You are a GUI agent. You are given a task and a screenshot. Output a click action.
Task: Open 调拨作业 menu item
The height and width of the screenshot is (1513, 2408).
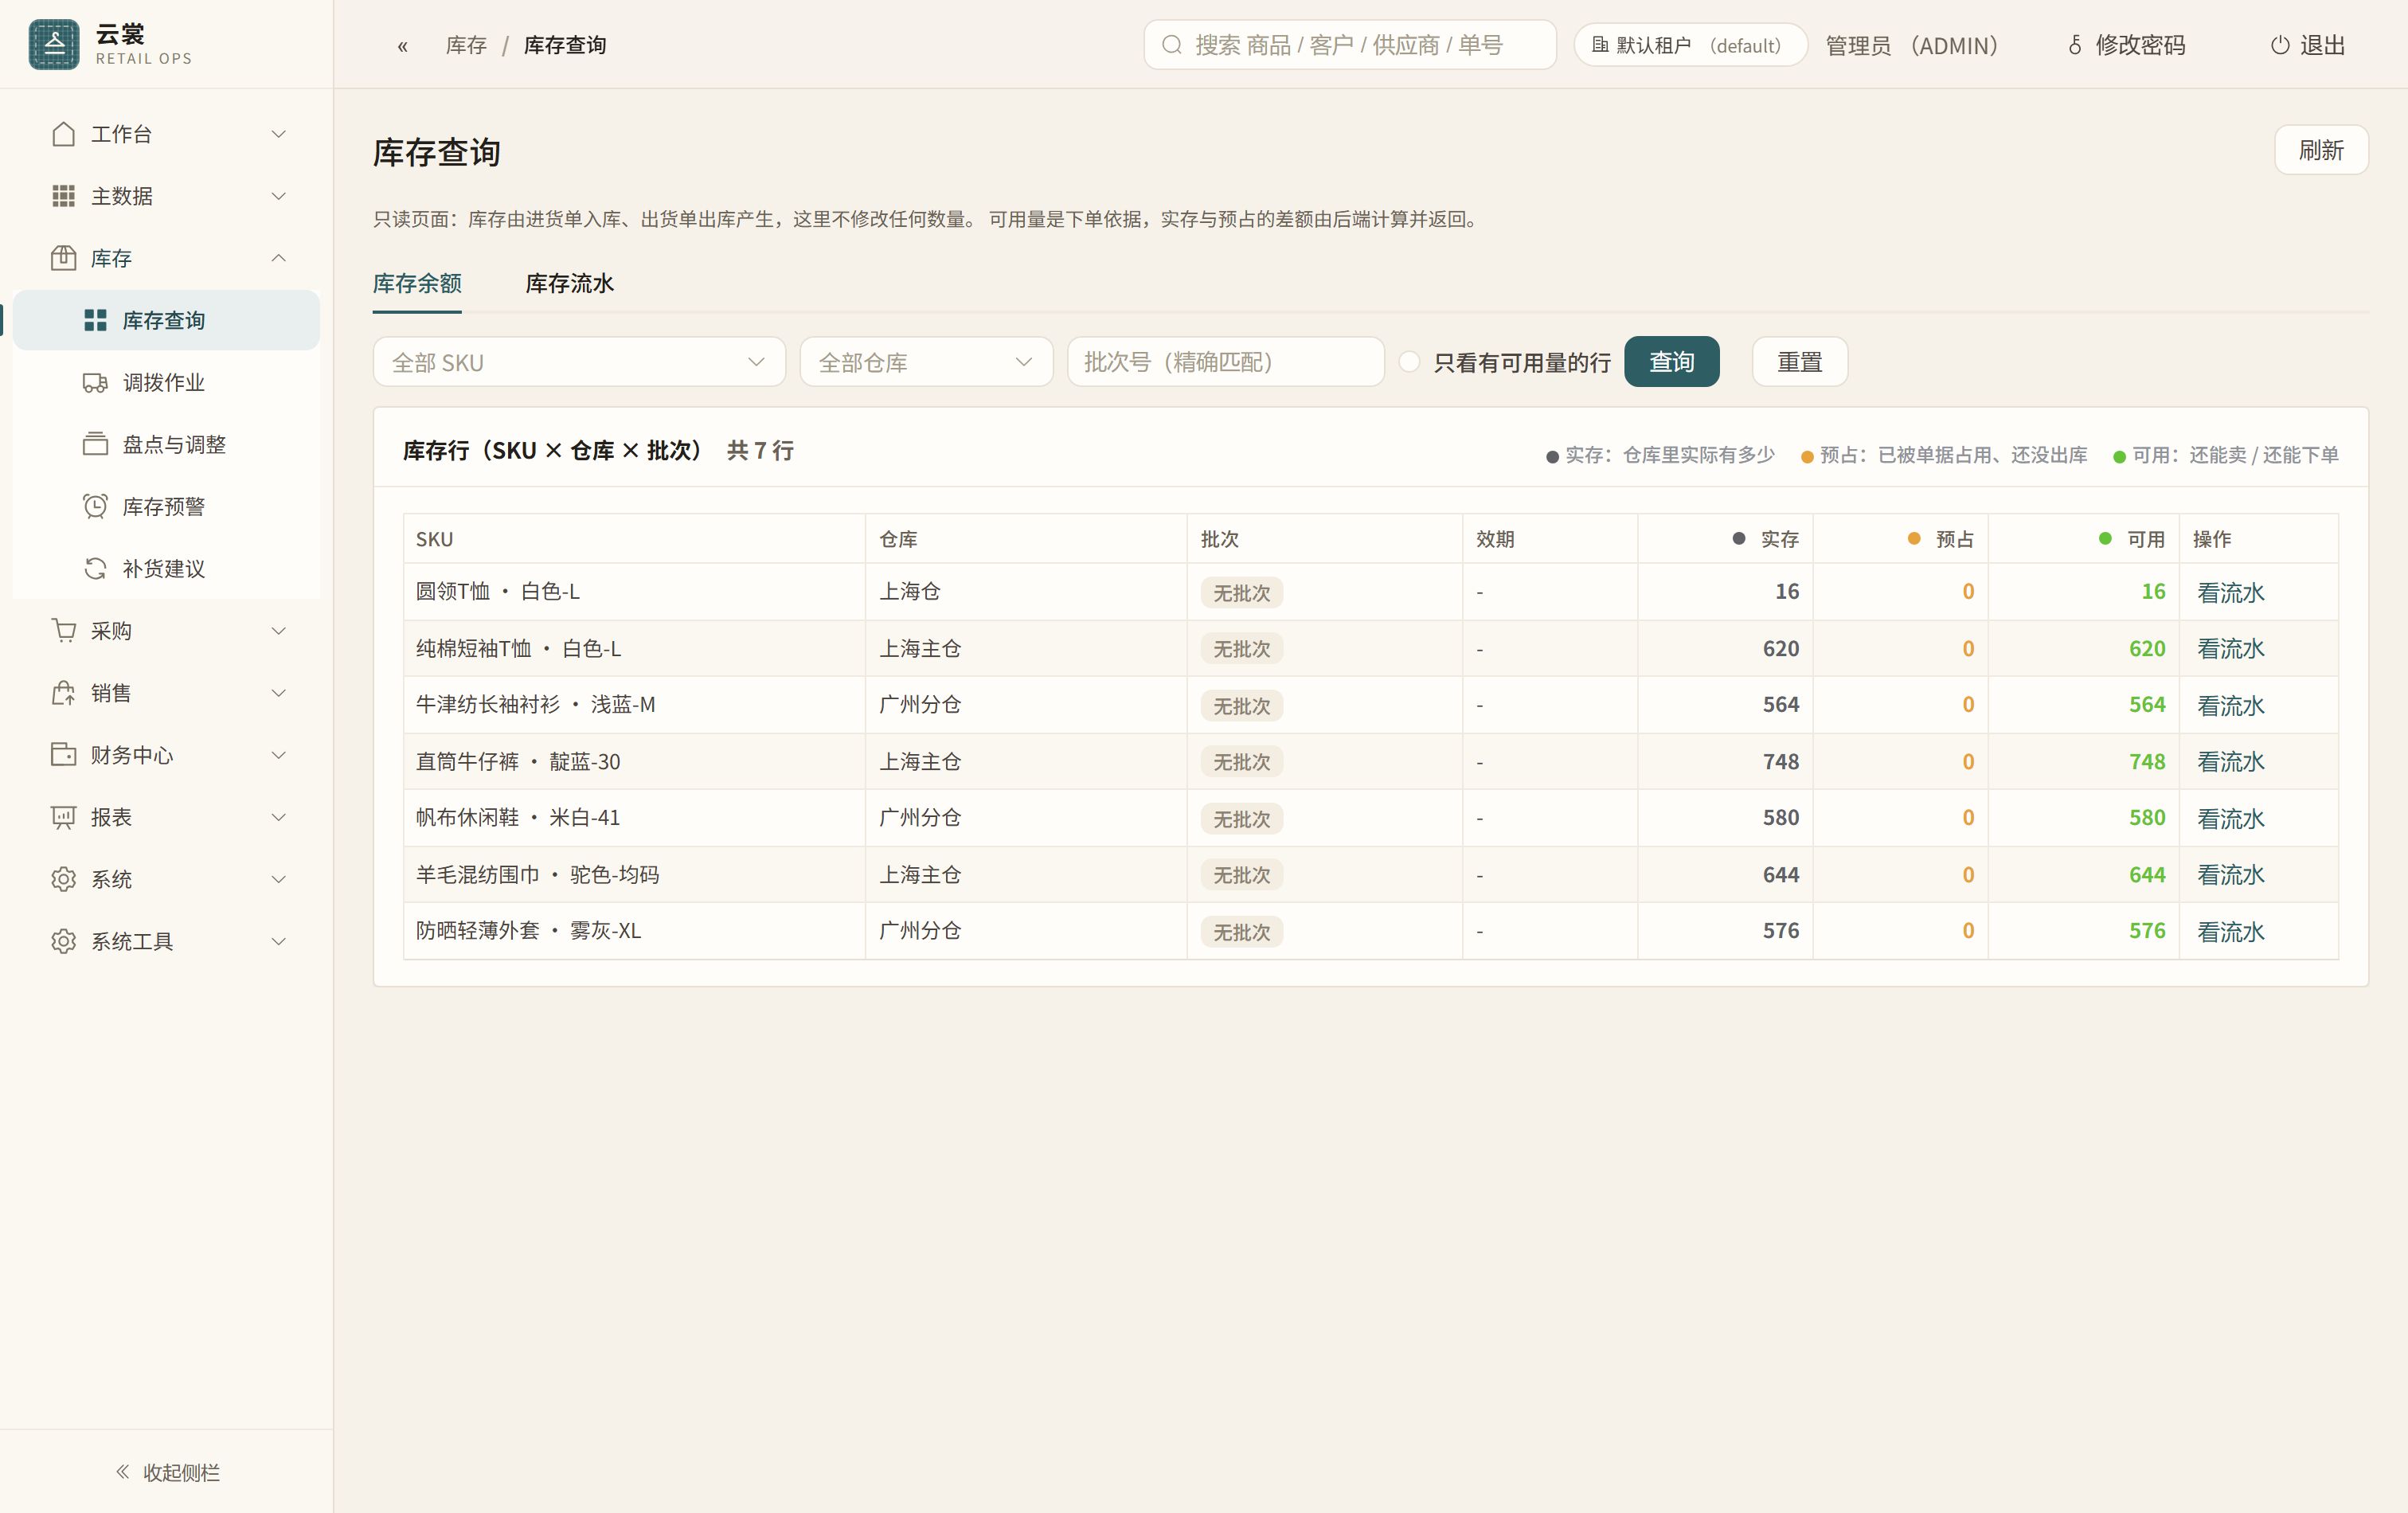[166, 383]
